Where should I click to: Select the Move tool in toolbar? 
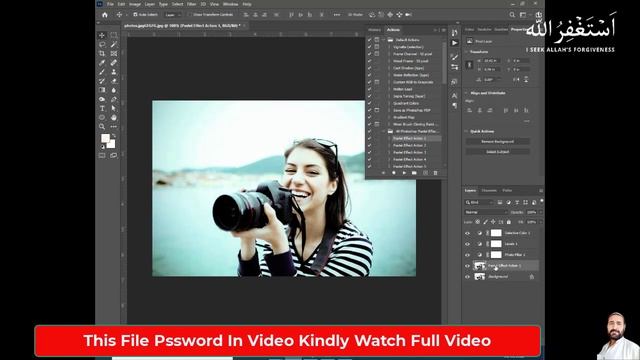tap(102, 36)
